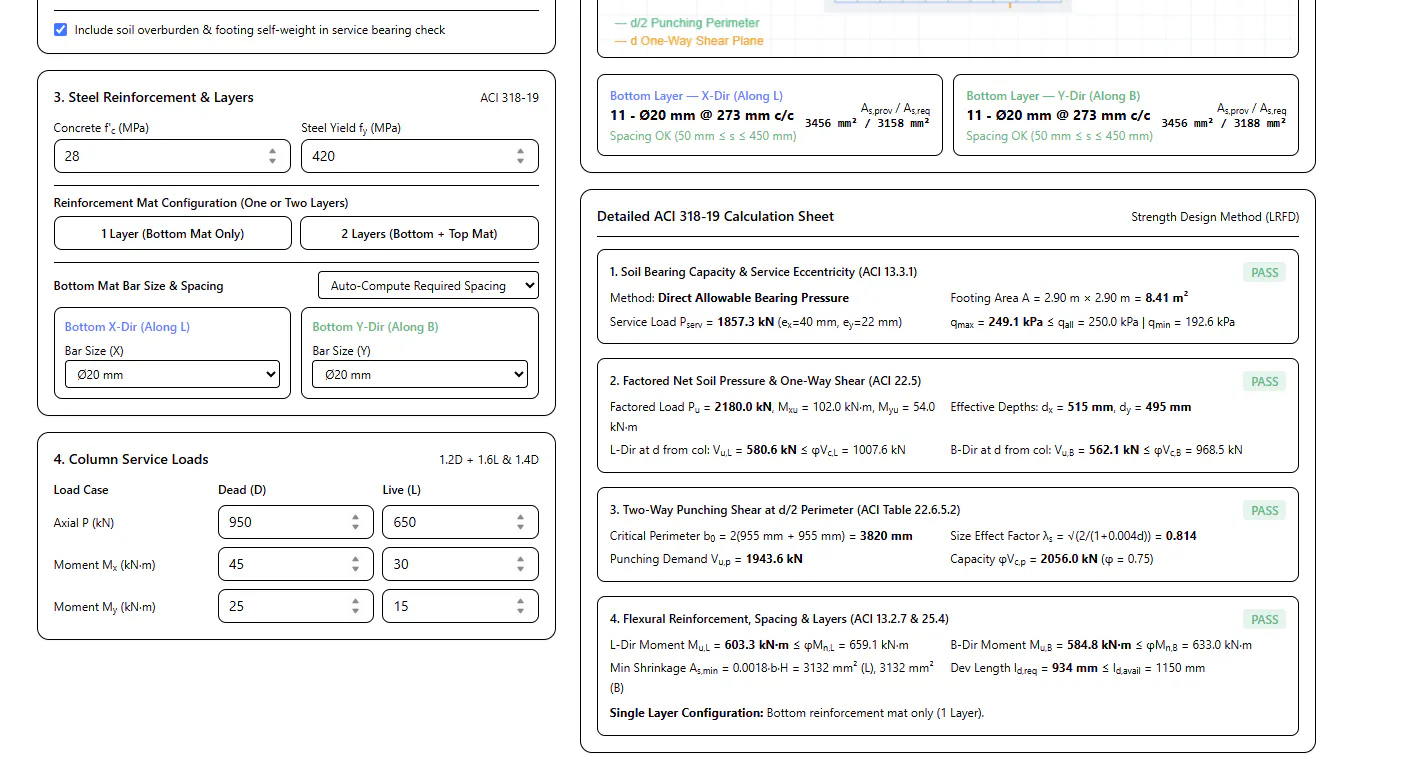Click the 'Bottom X-Dir (Along L)' card label
This screenshot has width=1424, height=768.
click(127, 327)
